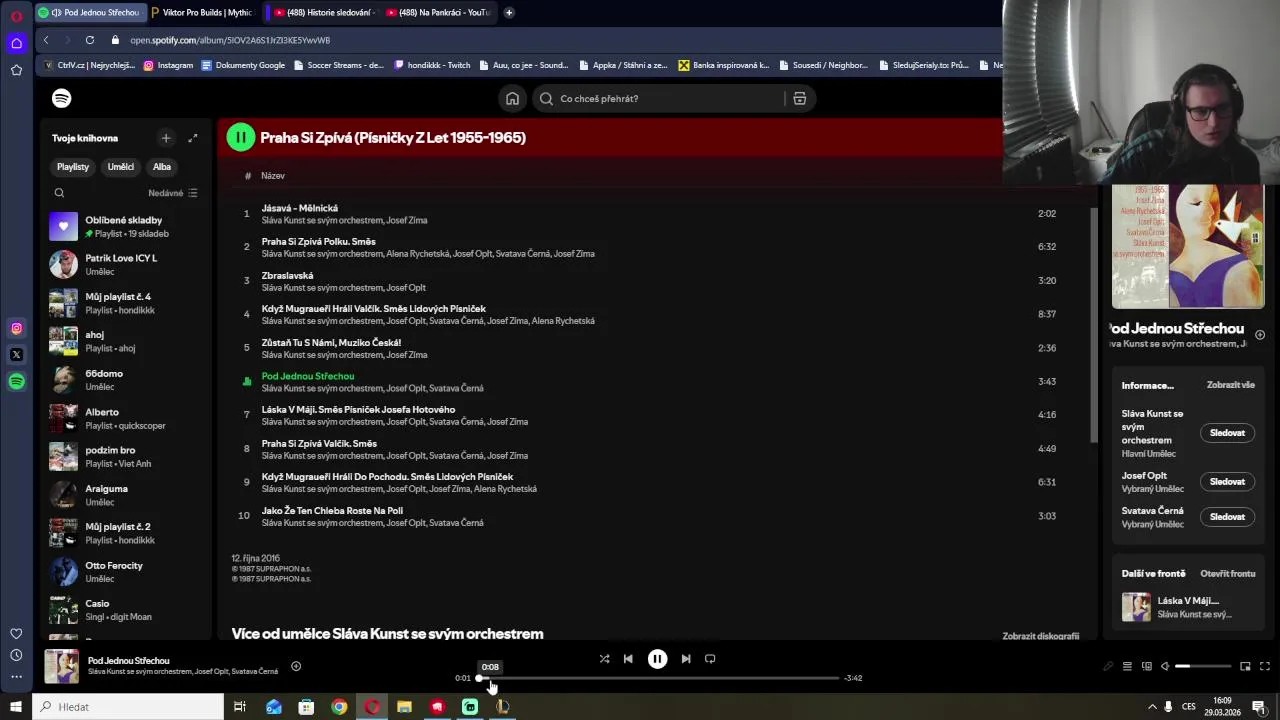Add current song via plus circle in sidebar
Viewport: 1280px width, 720px height.
[1260, 335]
